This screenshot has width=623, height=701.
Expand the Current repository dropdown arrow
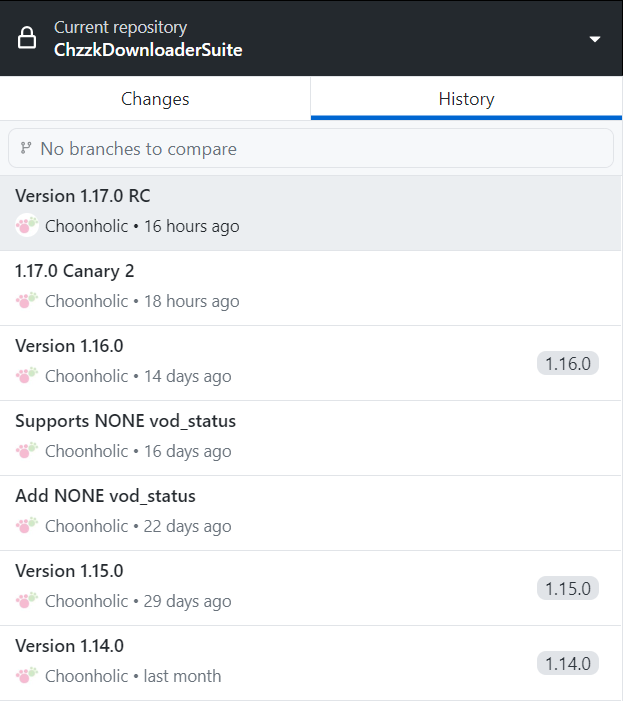pos(595,39)
